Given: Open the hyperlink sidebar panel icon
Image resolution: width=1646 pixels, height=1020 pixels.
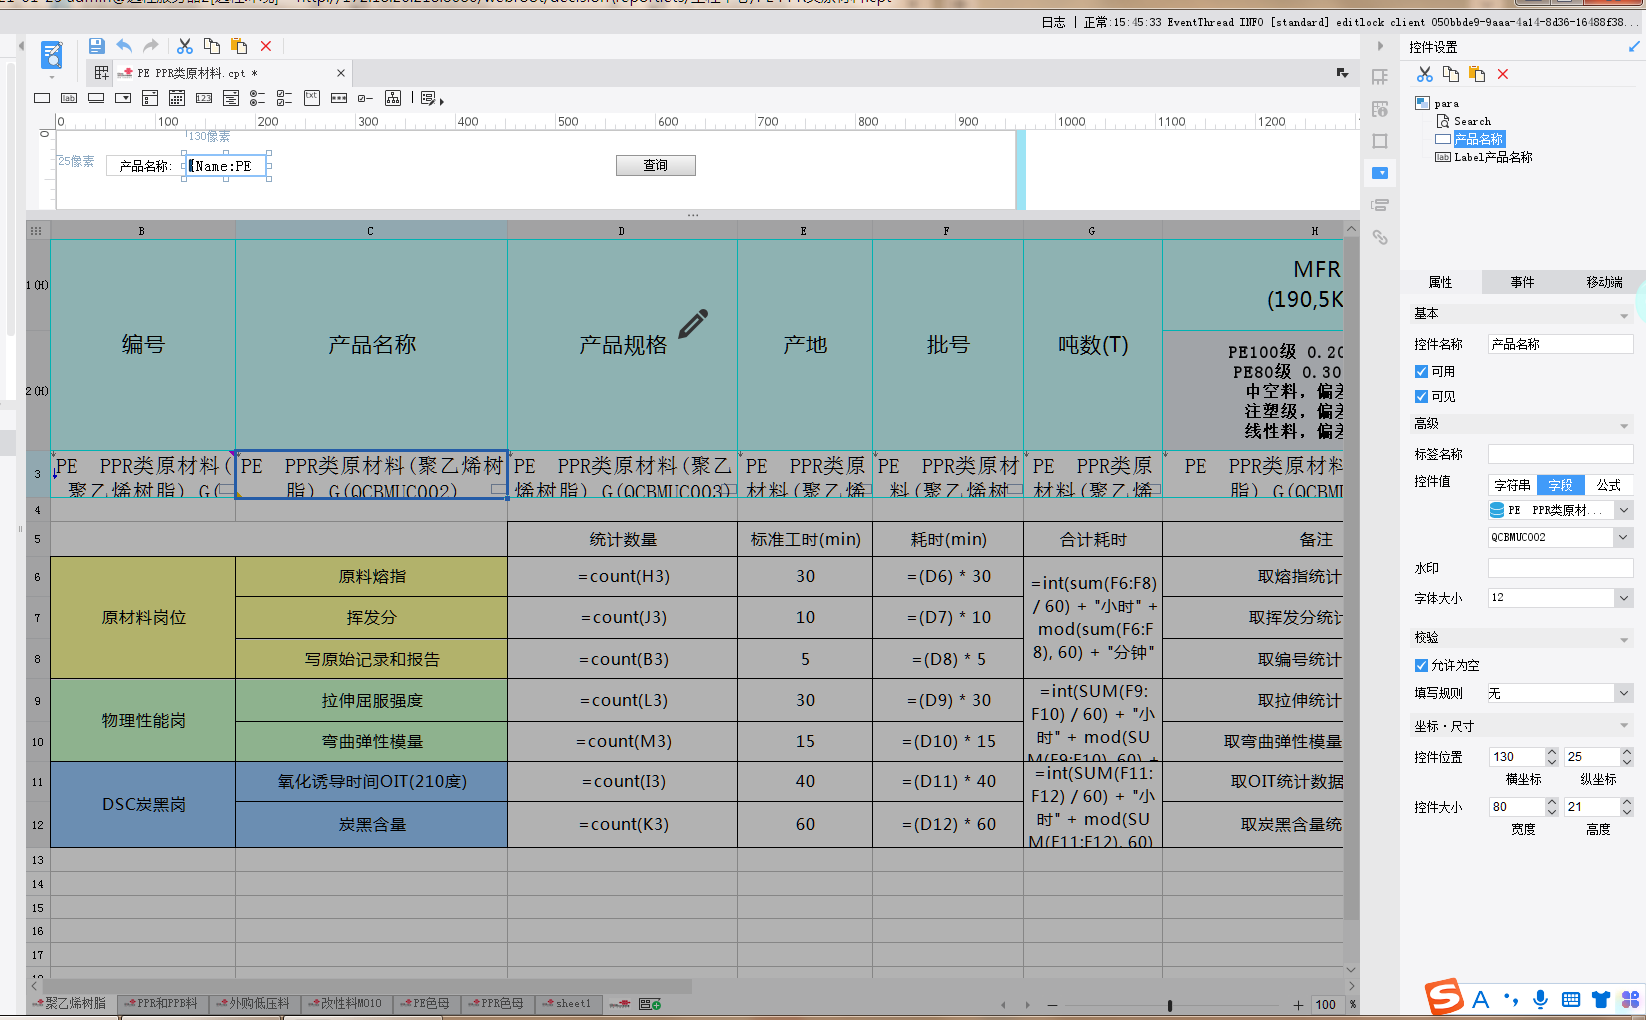Looking at the screenshot, I should [1380, 237].
